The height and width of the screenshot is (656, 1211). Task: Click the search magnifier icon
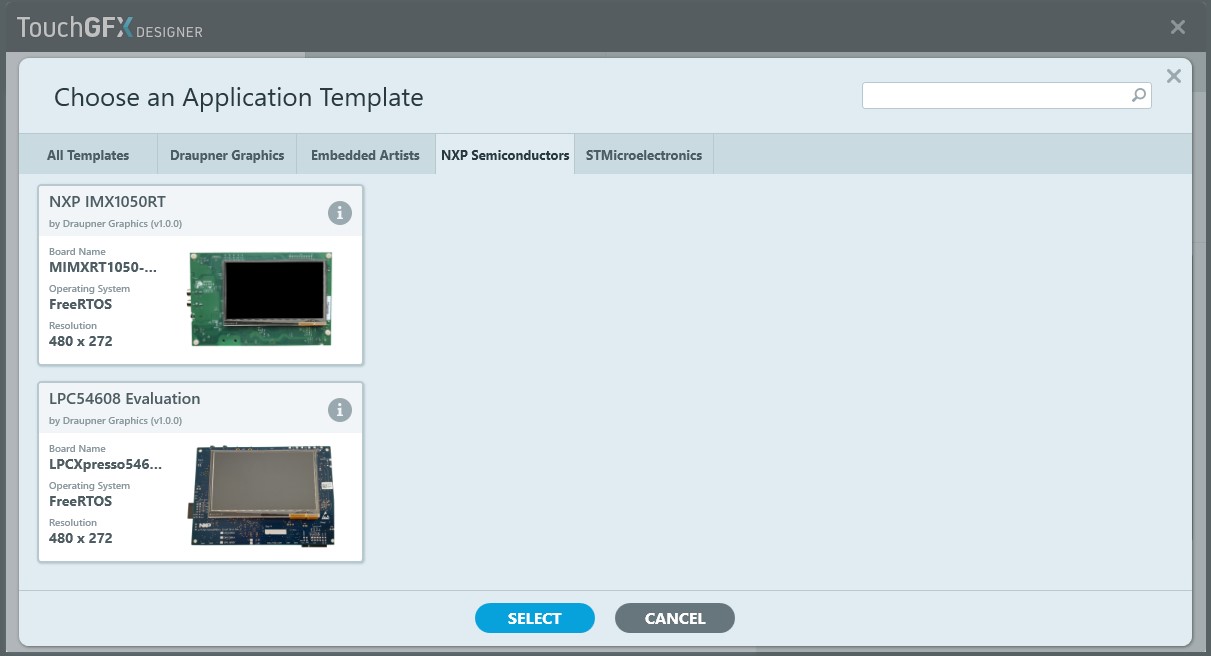click(1138, 95)
